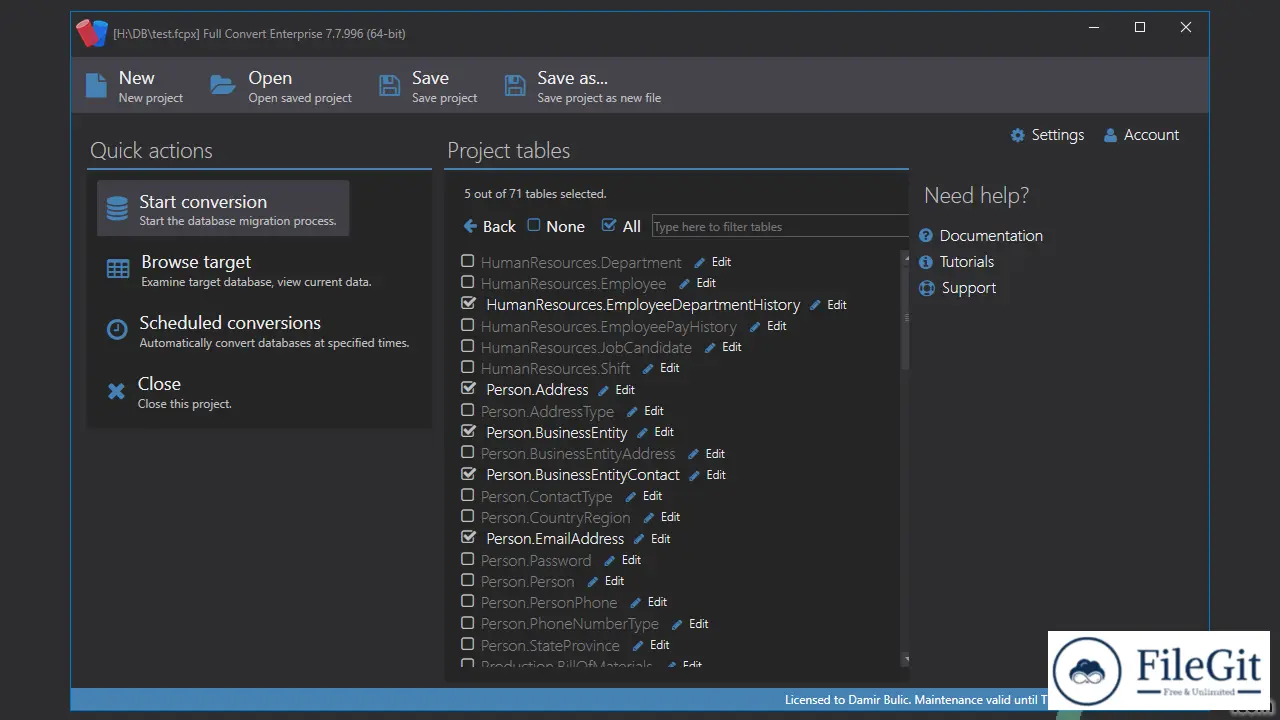Click pencil icon next to Person.EmailAddress
Screen dimensions: 1280x720
coord(640,539)
